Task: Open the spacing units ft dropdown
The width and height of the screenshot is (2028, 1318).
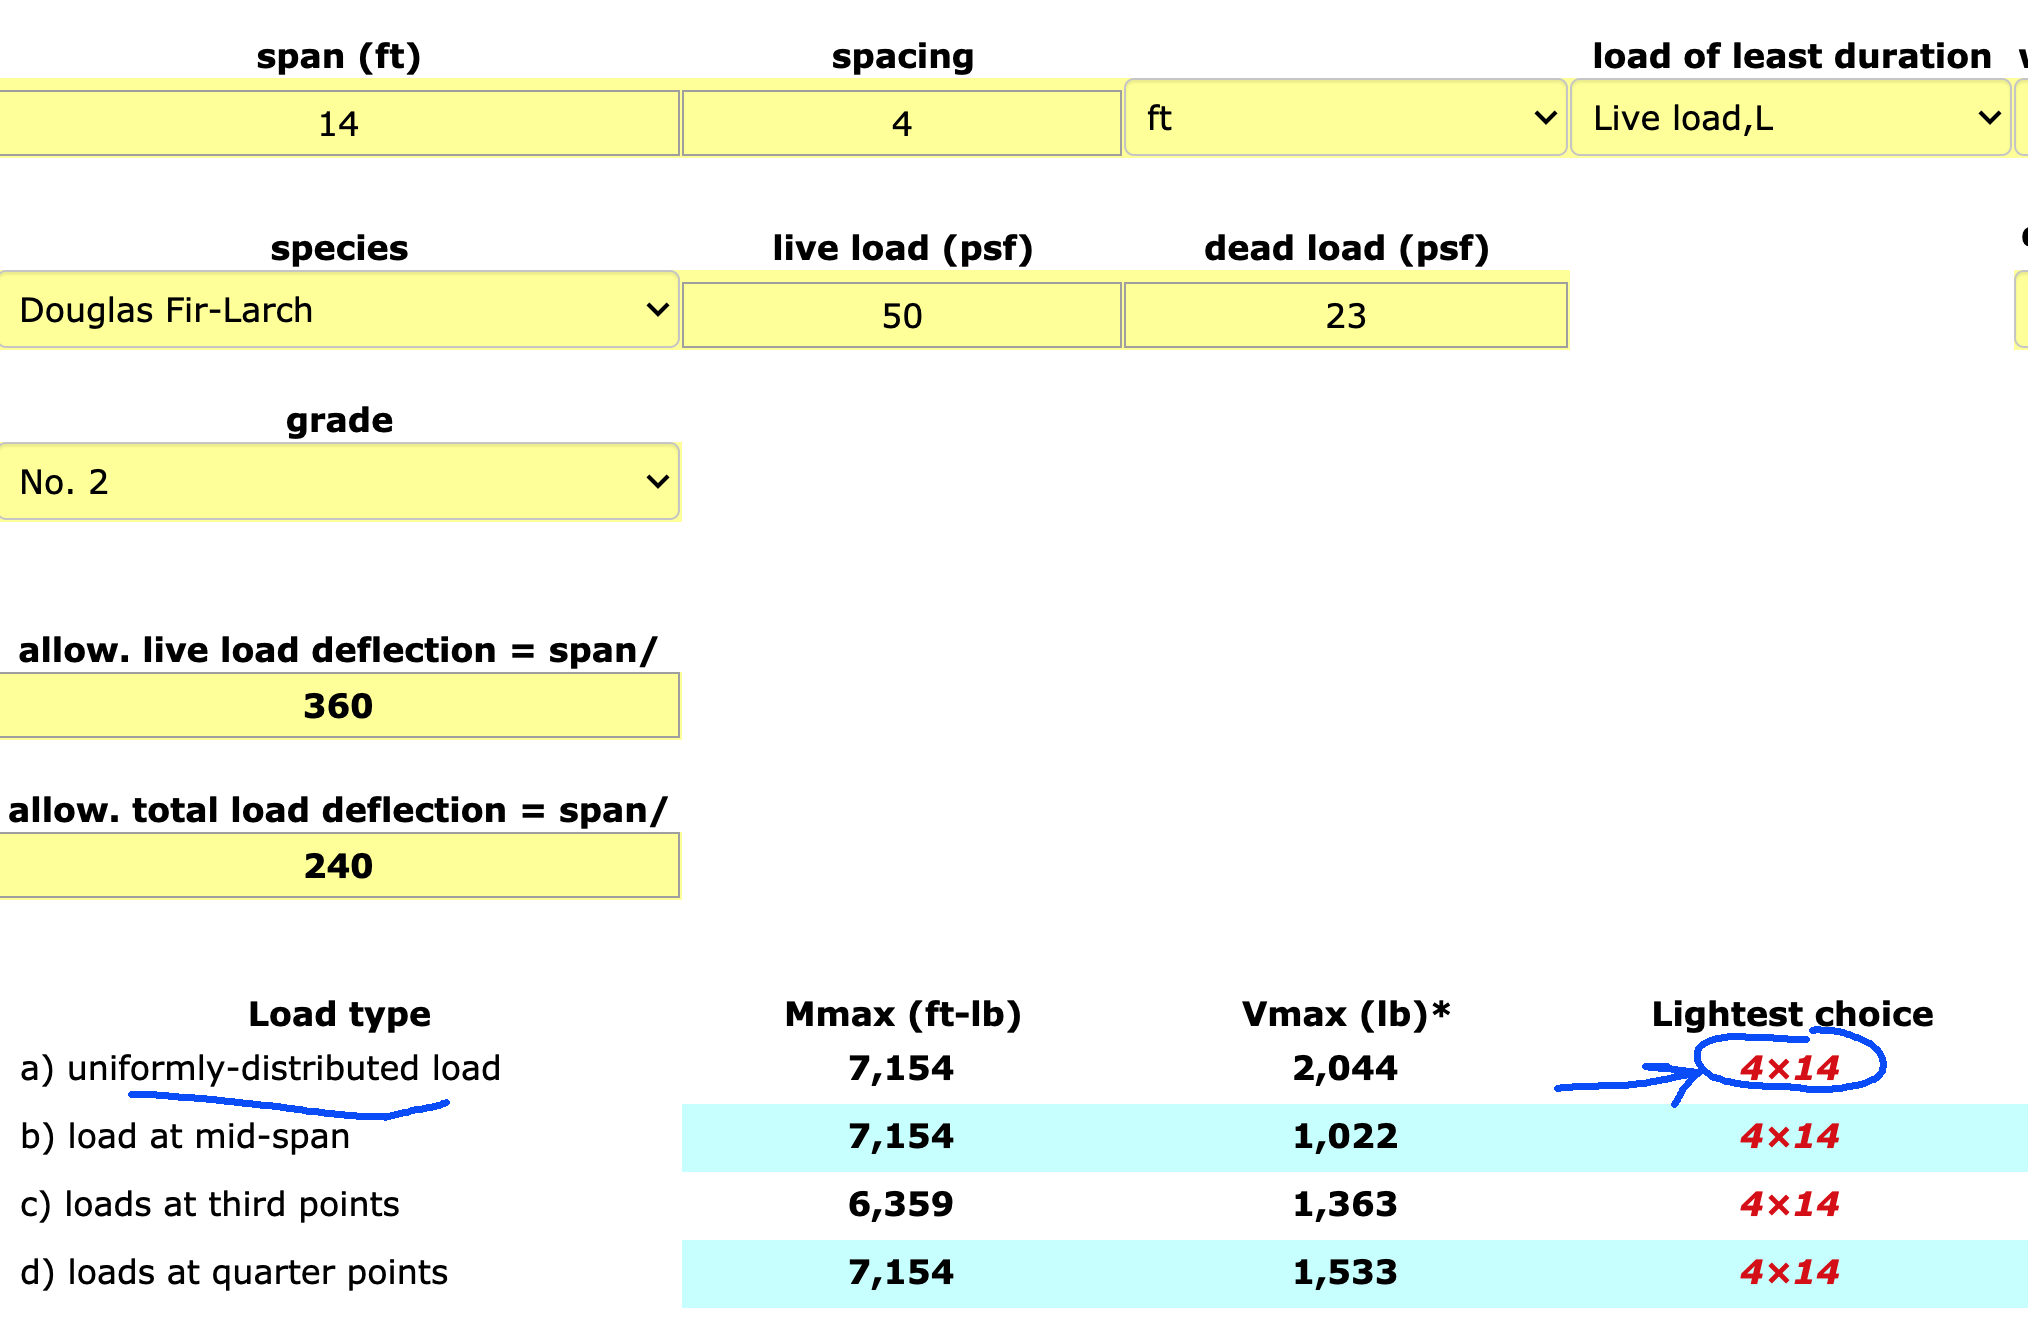Action: 1345,118
